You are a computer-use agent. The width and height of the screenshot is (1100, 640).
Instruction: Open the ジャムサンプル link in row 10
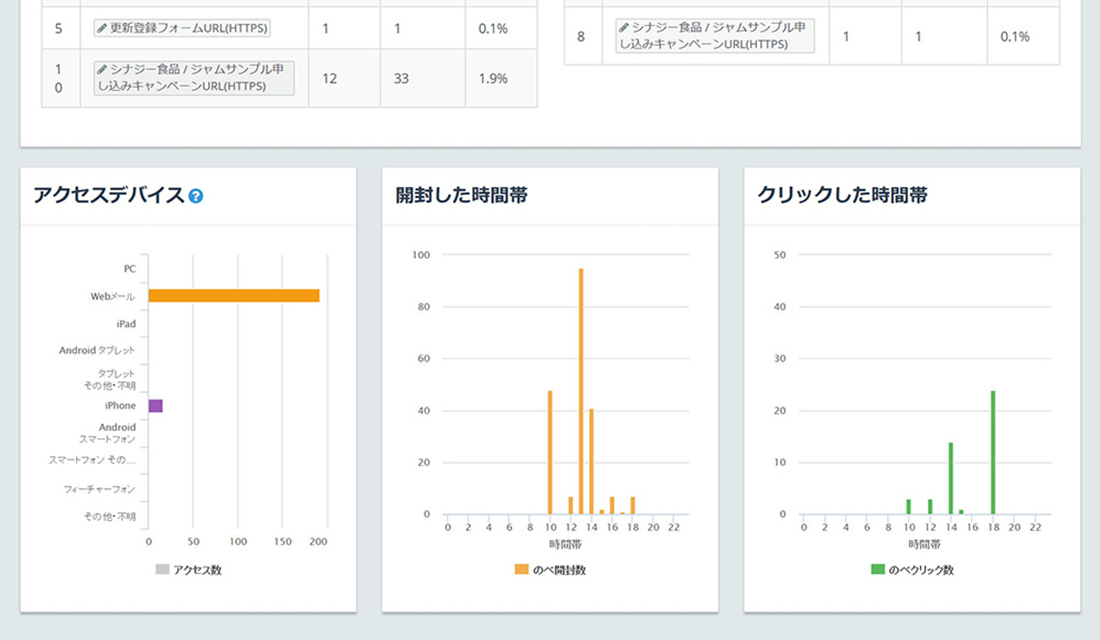[194, 78]
